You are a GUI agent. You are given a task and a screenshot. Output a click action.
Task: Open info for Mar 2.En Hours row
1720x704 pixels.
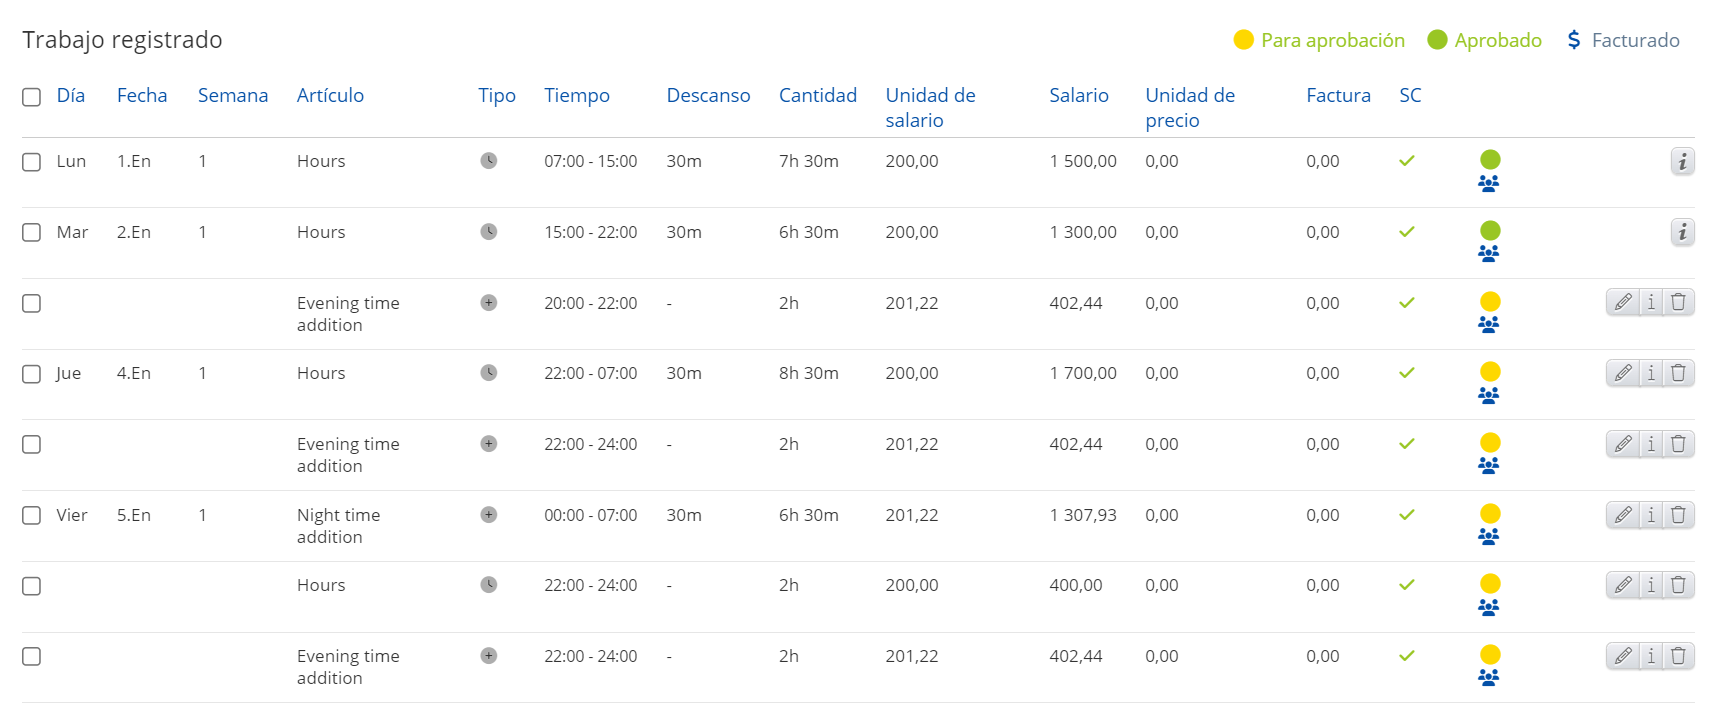click(x=1682, y=232)
